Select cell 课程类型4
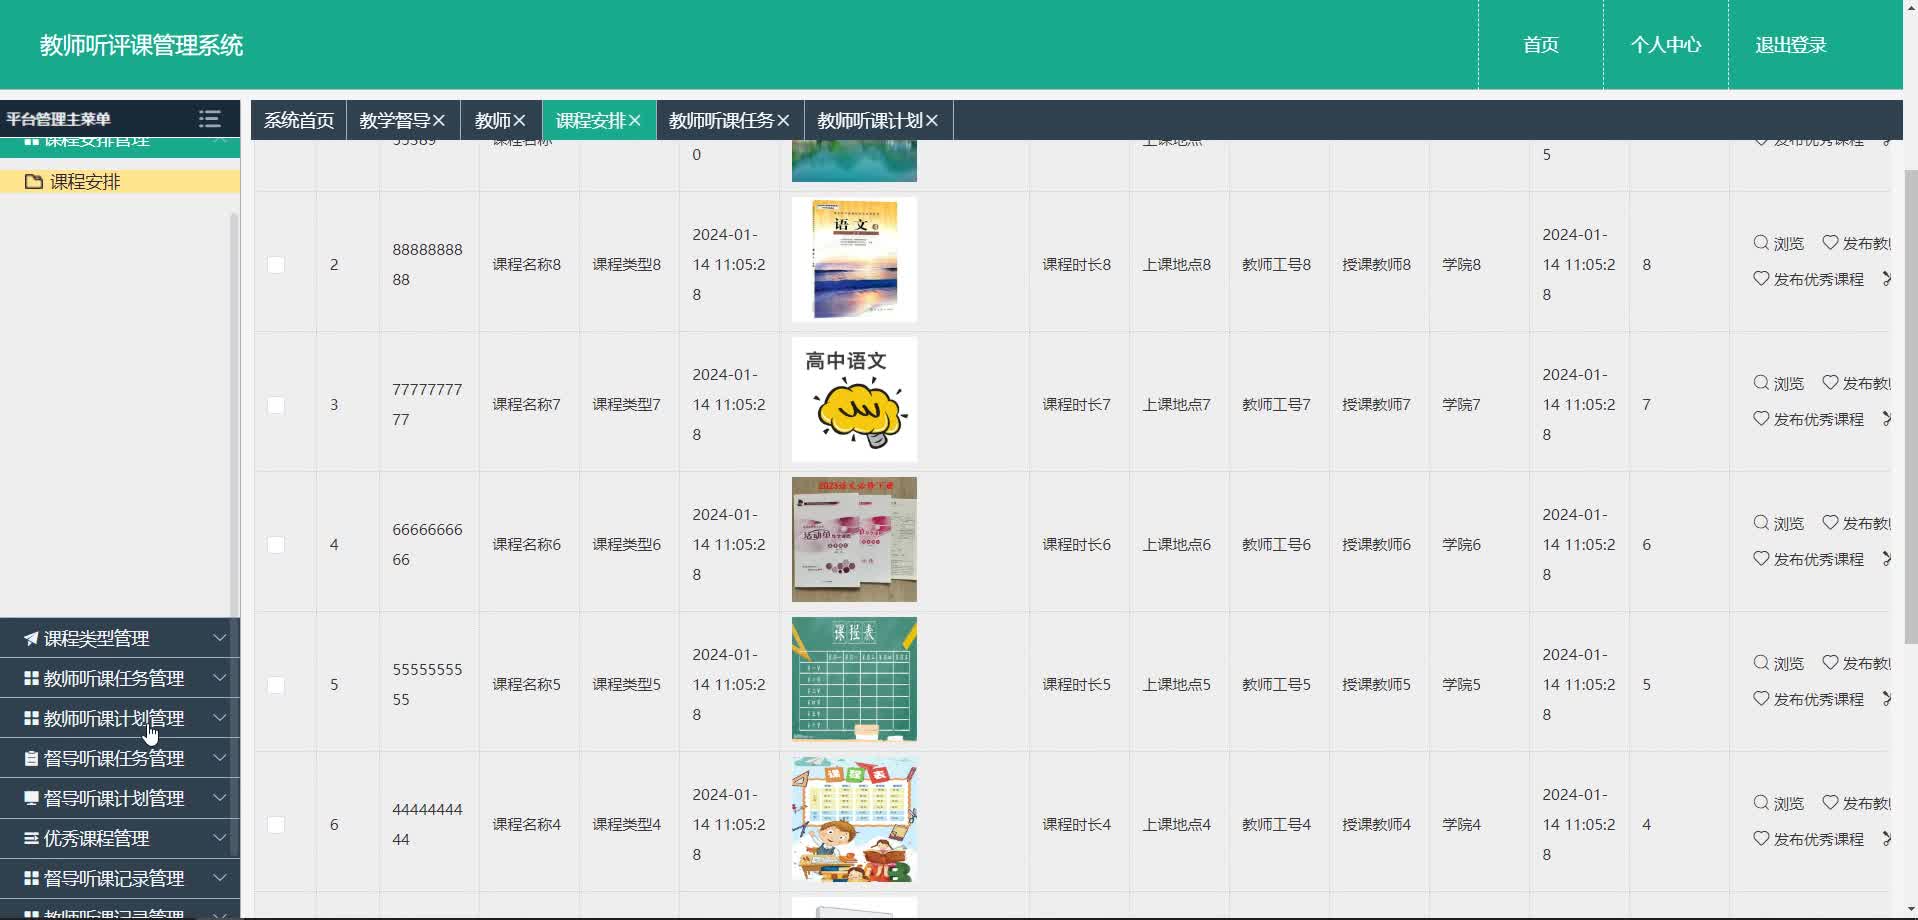The width and height of the screenshot is (1918, 920). pos(626,825)
